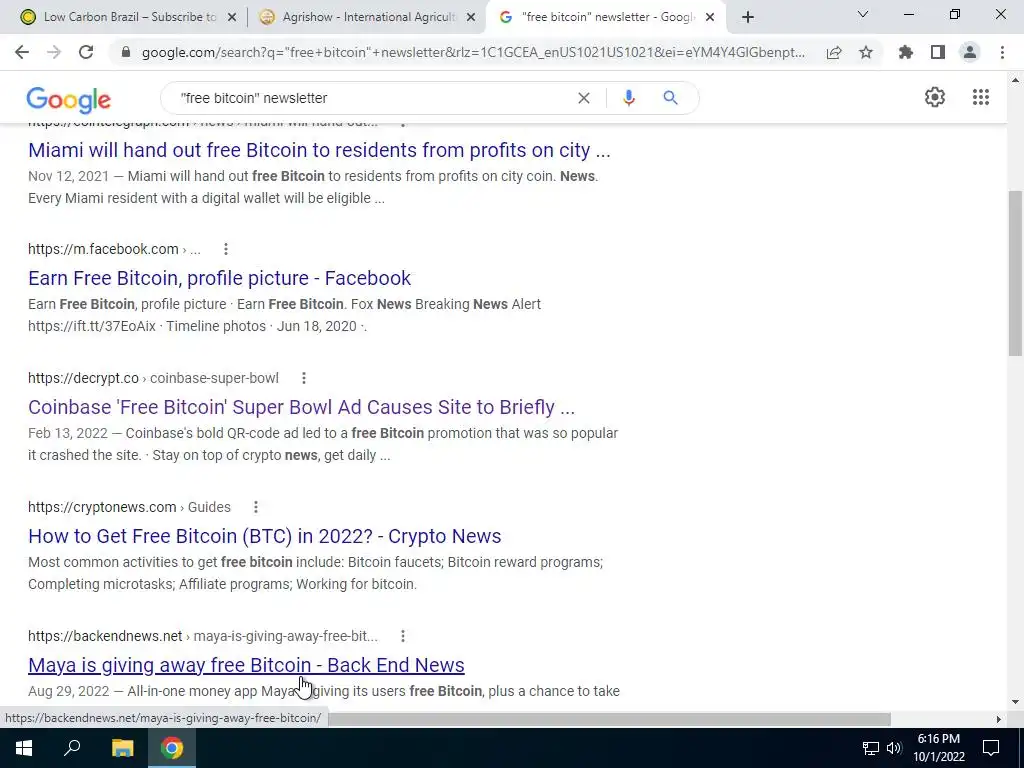Open How to Get Free Bitcoin result
1024x768 pixels.
coord(264,536)
